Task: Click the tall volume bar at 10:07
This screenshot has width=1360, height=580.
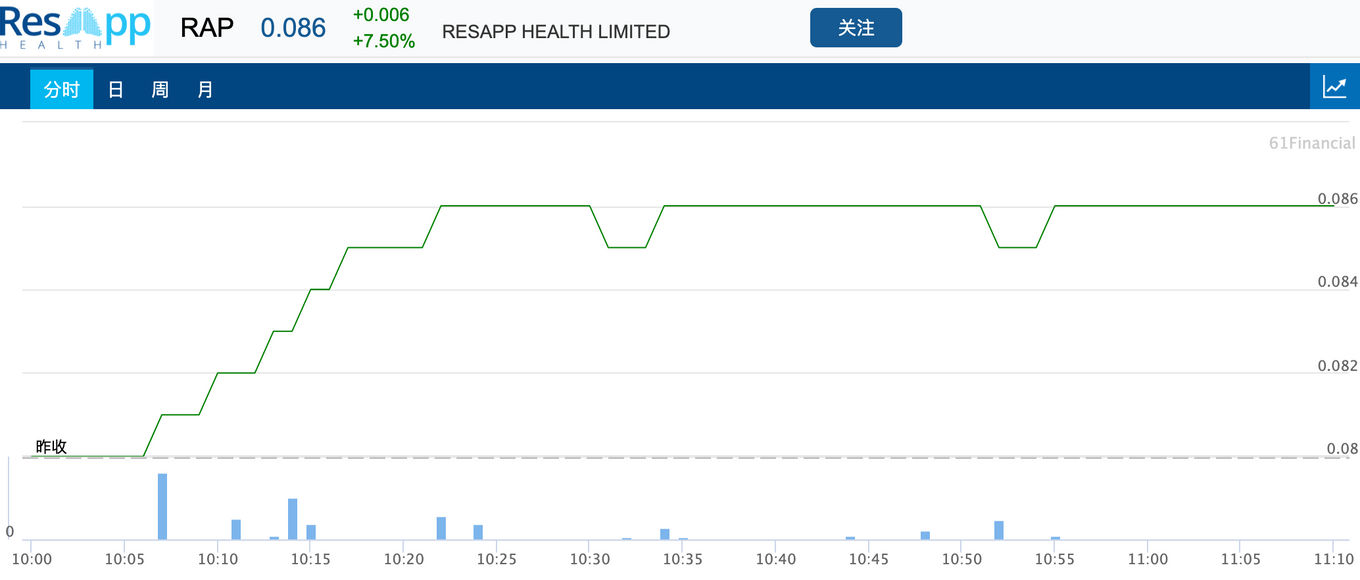Action: [x=162, y=506]
